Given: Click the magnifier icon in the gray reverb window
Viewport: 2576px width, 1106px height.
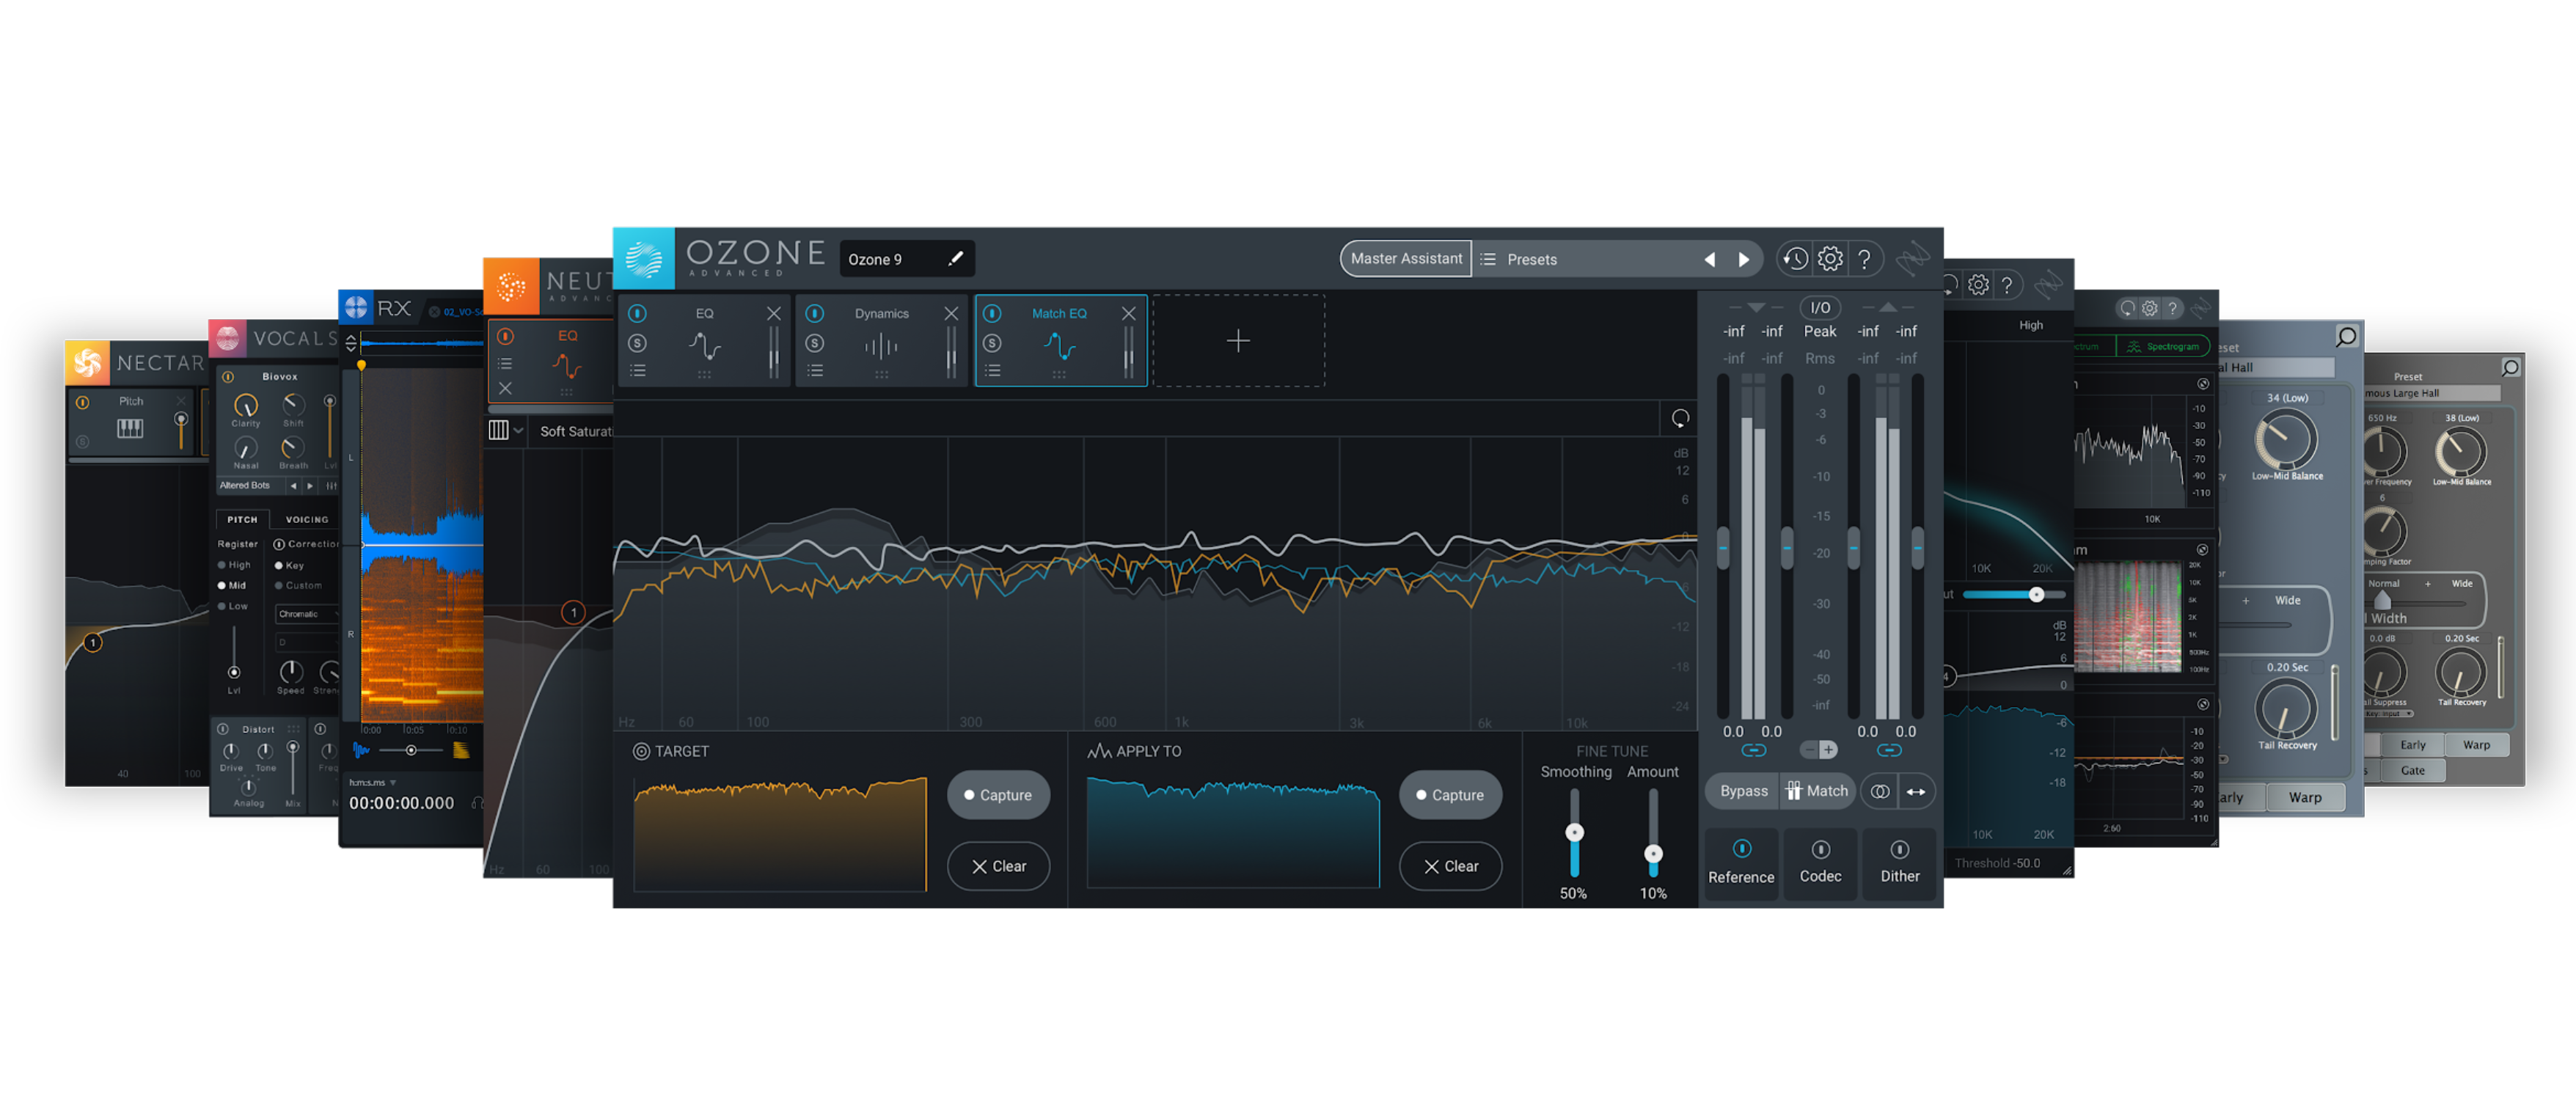Looking at the screenshot, I should coord(2510,368).
